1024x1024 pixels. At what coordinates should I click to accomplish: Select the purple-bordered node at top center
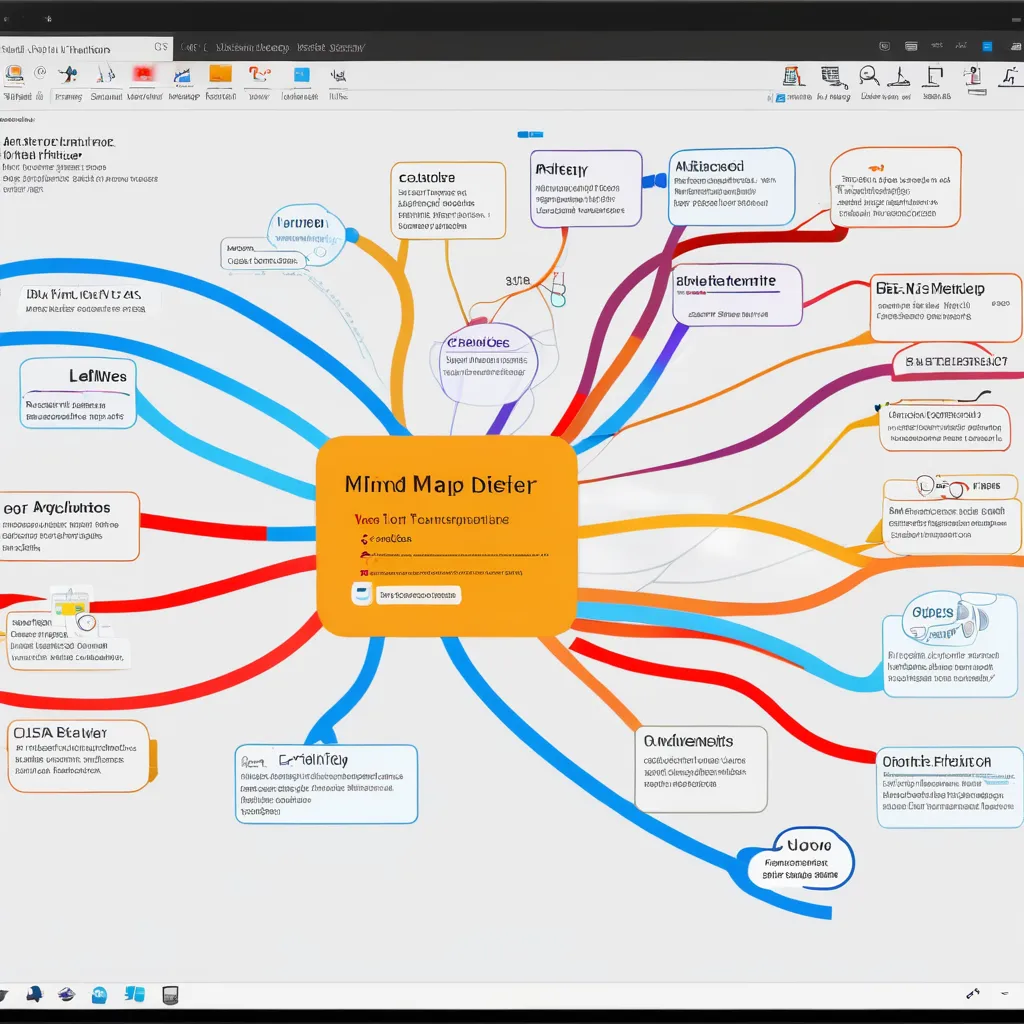point(586,189)
